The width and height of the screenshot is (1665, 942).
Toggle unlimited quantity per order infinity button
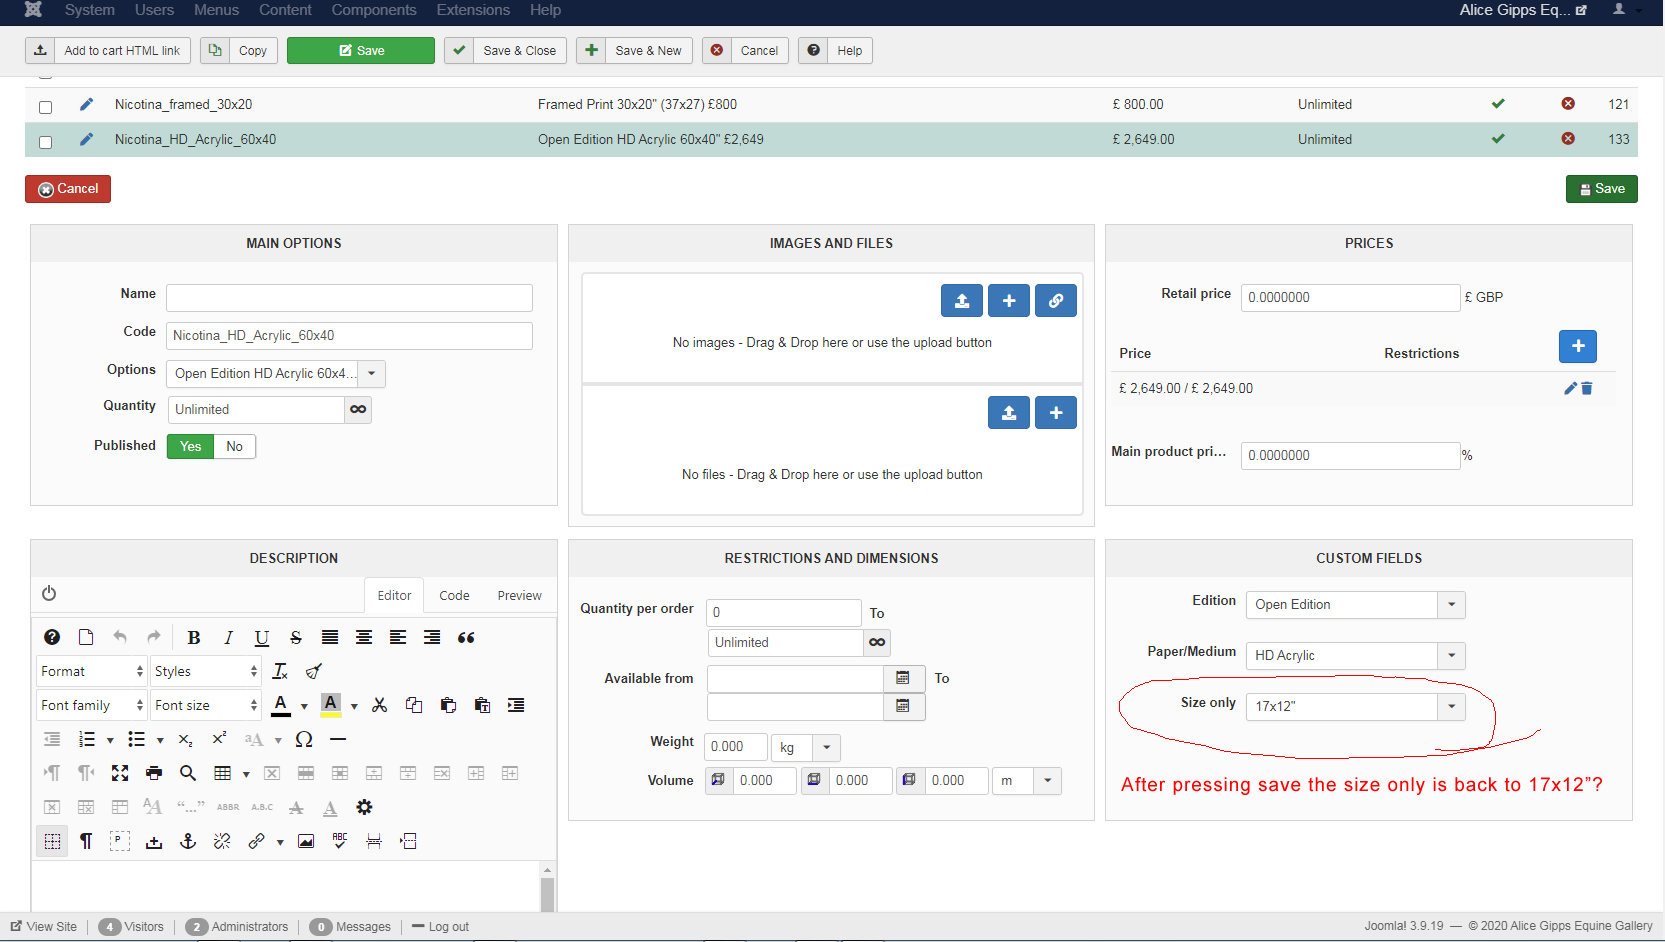pos(877,642)
